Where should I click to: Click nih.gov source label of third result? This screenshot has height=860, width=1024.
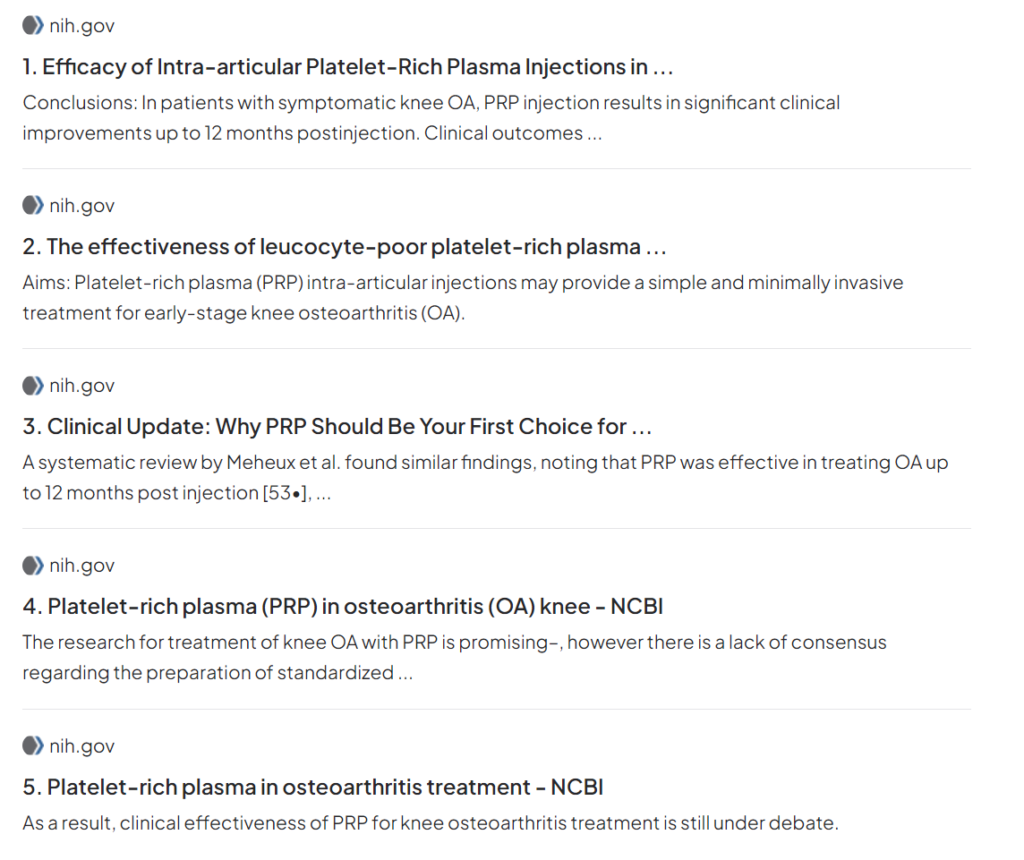(x=82, y=386)
